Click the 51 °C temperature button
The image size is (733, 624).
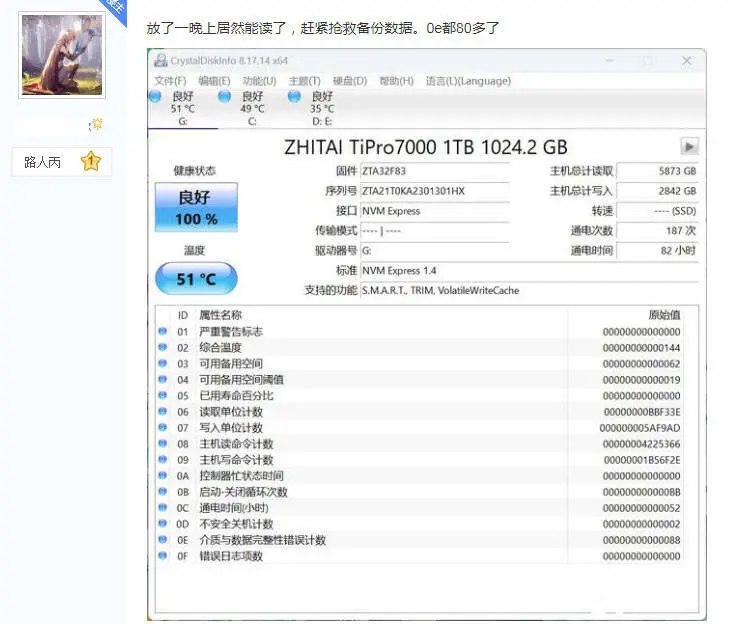click(x=196, y=279)
